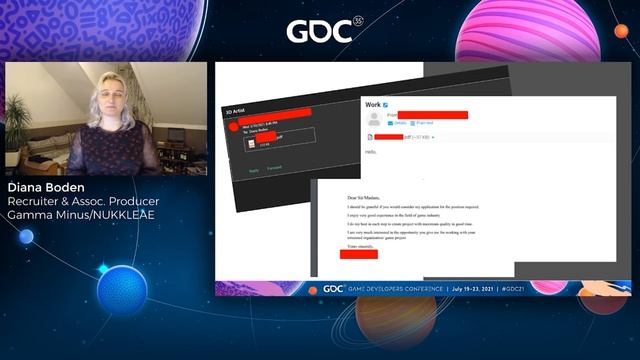Click the attachment file icon in Work email
The width and height of the screenshot is (640, 360).
[370, 137]
